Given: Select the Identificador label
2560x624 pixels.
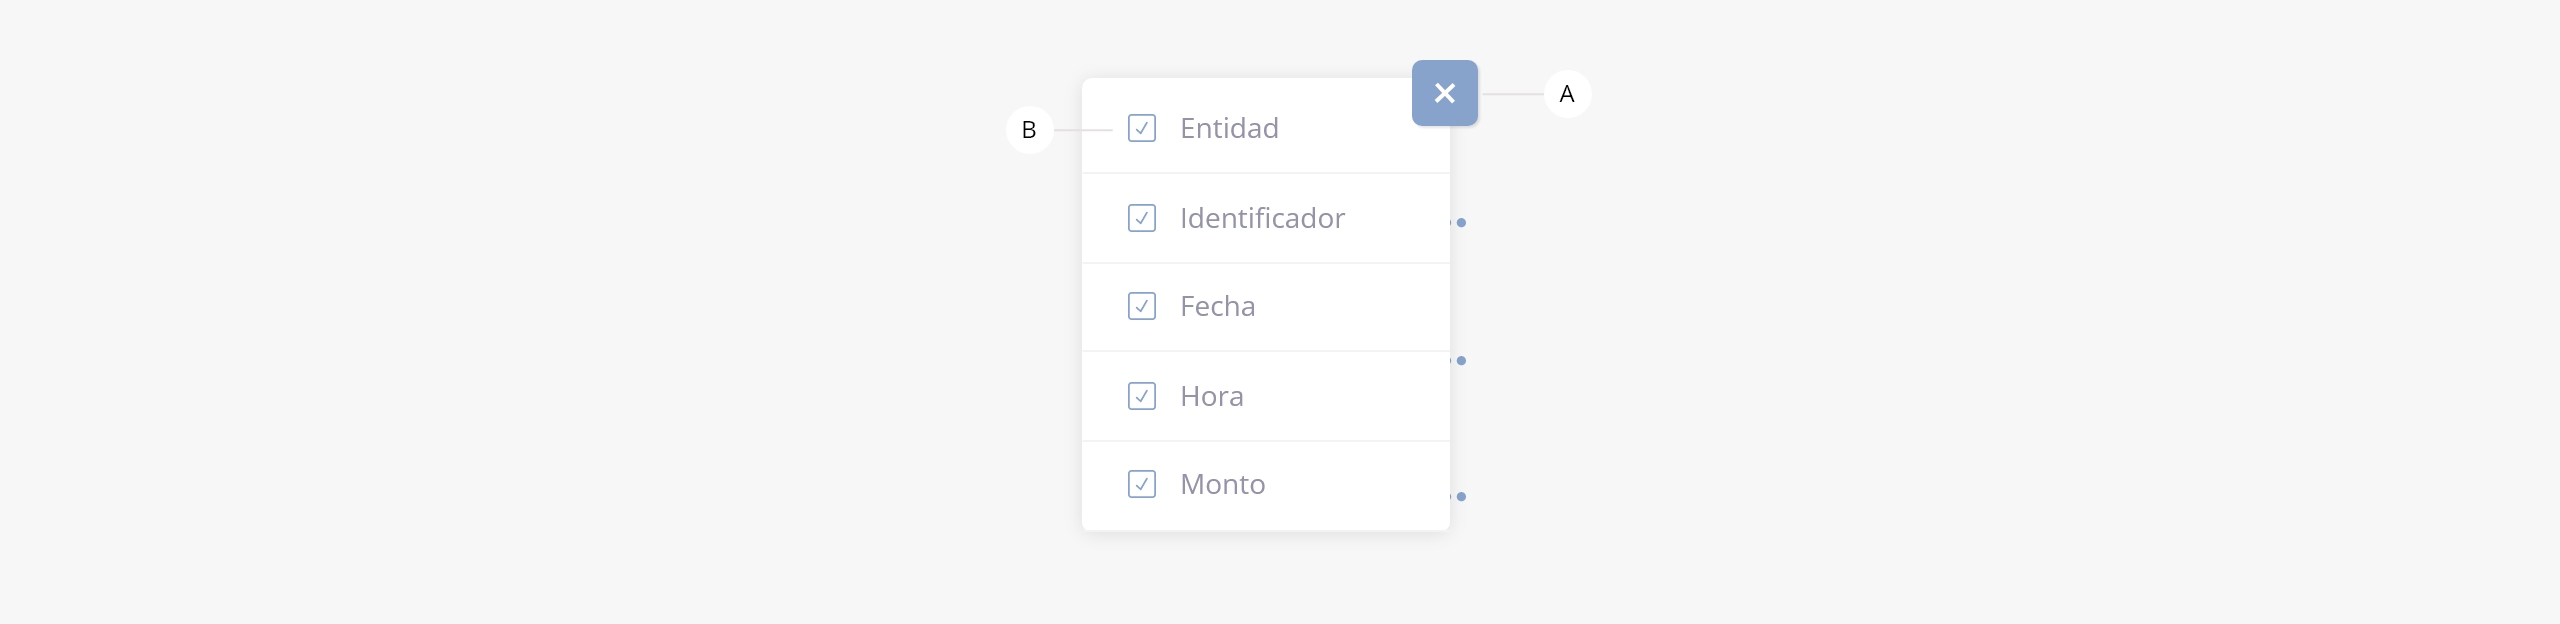Looking at the screenshot, I should [1262, 218].
